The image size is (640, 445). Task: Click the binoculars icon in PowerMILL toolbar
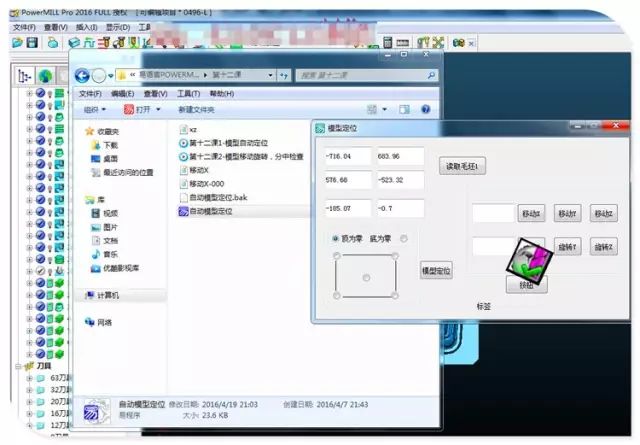click(x=458, y=43)
